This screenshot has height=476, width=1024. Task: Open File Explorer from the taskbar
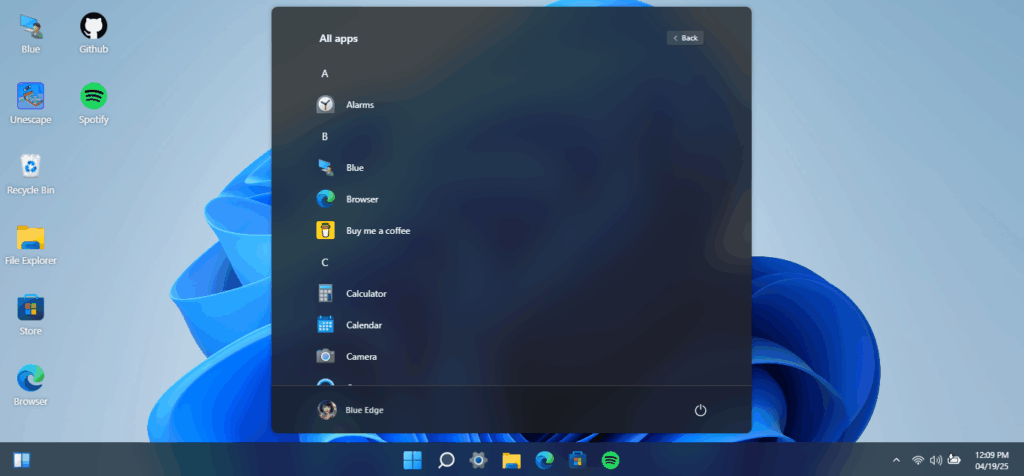click(511, 460)
